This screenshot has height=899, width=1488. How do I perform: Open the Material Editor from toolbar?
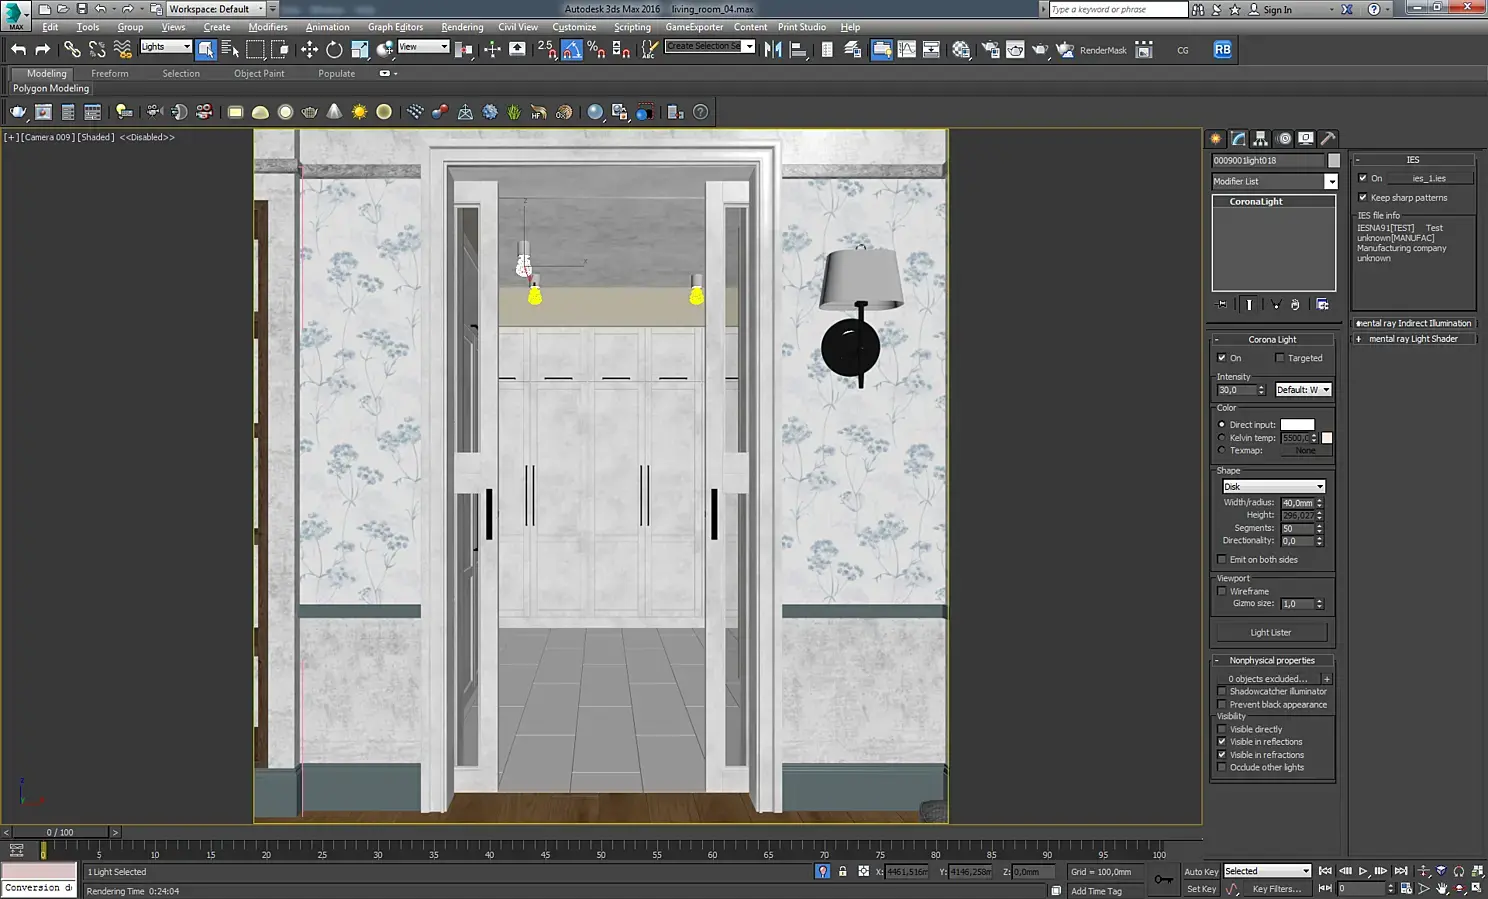(x=962, y=50)
